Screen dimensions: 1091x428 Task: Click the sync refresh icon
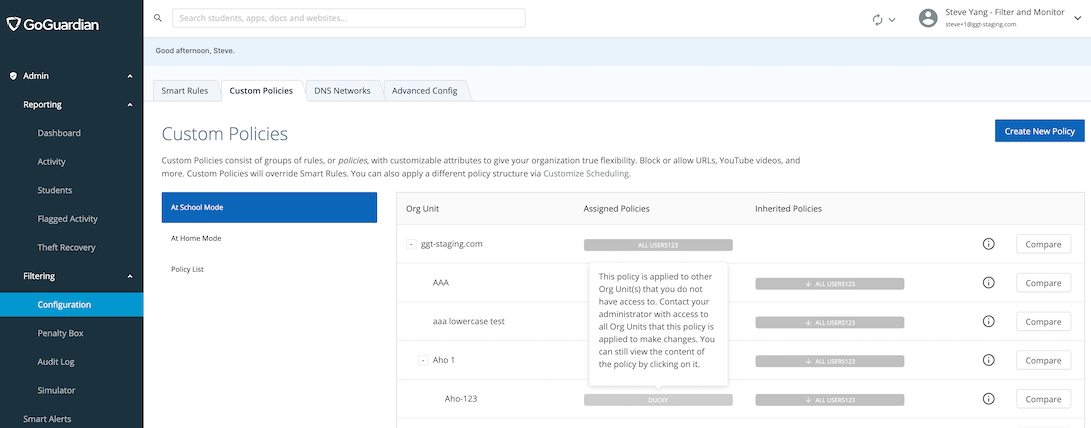(x=878, y=19)
